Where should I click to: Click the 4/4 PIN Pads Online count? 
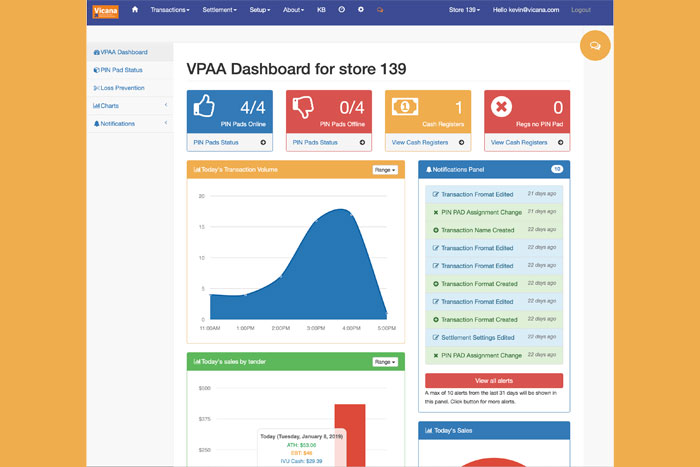[253, 108]
